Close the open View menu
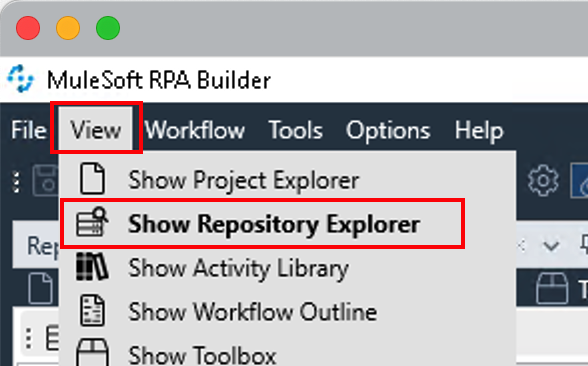Screen dimensions: 588x366 click(x=96, y=128)
